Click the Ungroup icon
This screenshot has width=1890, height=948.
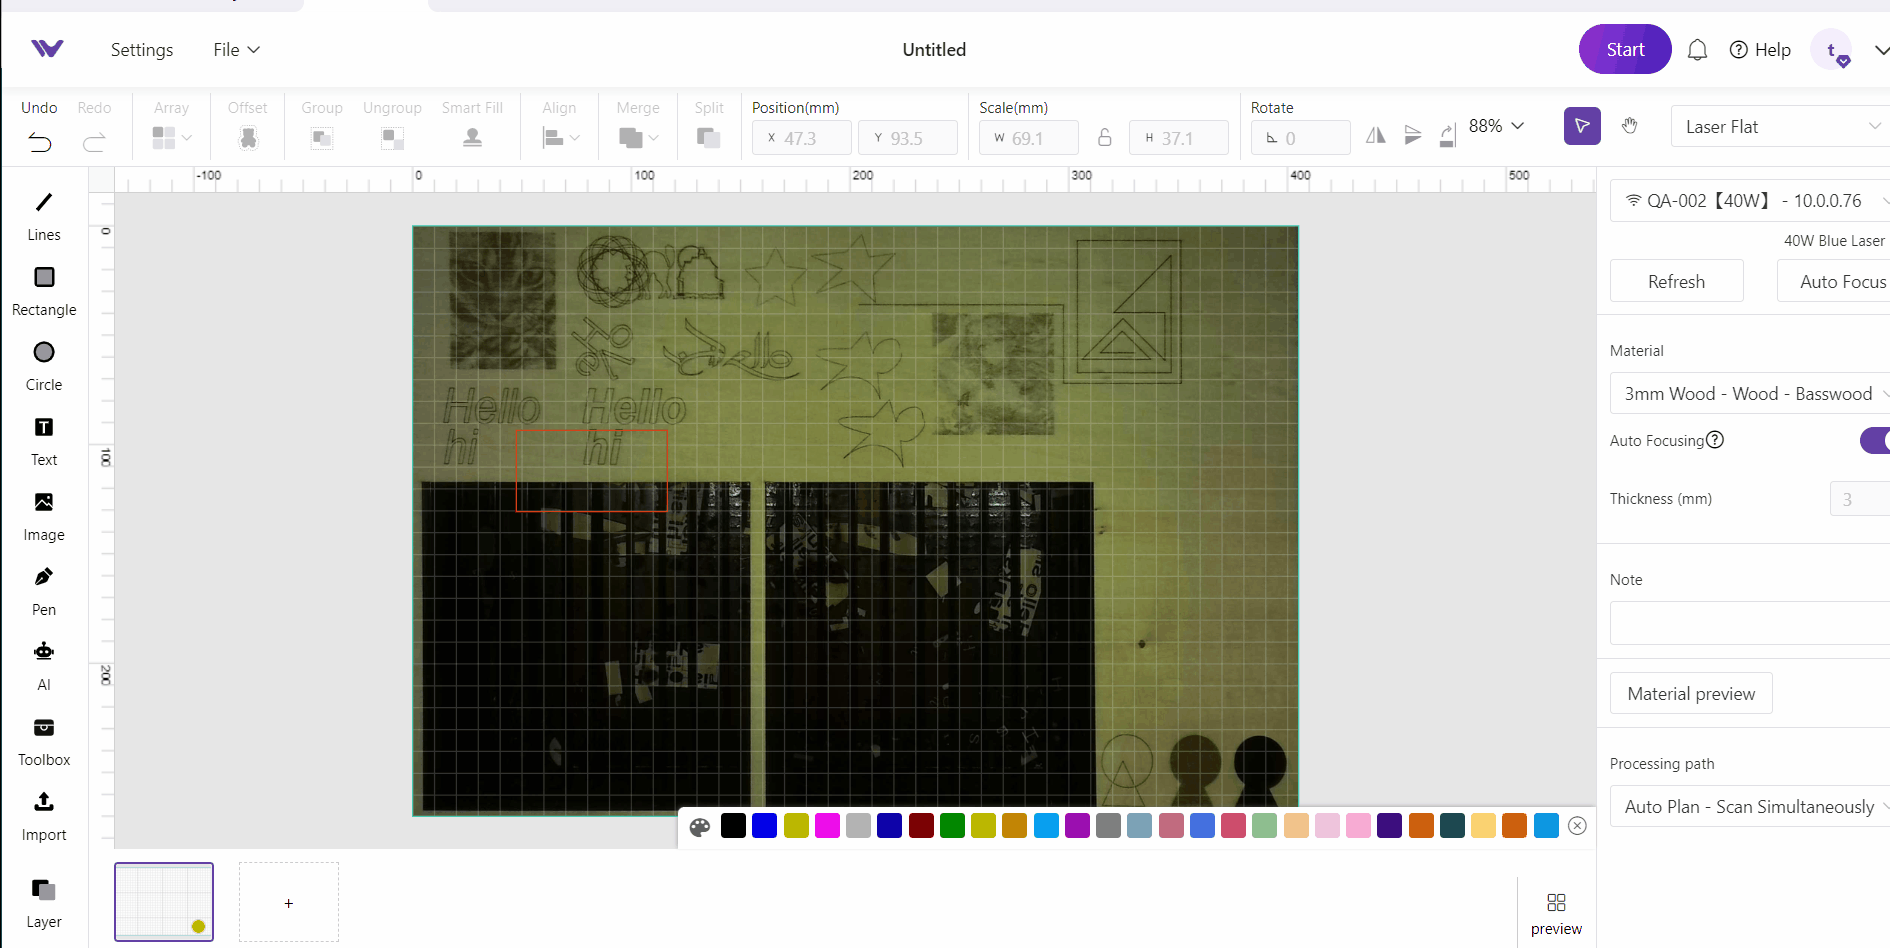point(392,138)
